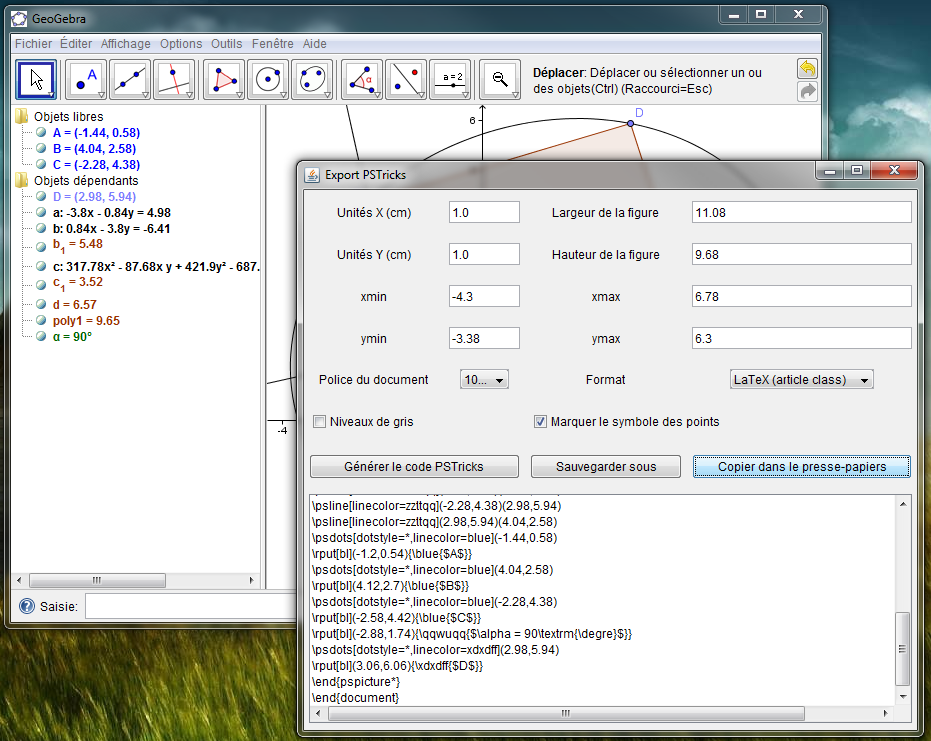This screenshot has height=741, width=931.
Task: Open the Options menu
Action: click(x=181, y=44)
